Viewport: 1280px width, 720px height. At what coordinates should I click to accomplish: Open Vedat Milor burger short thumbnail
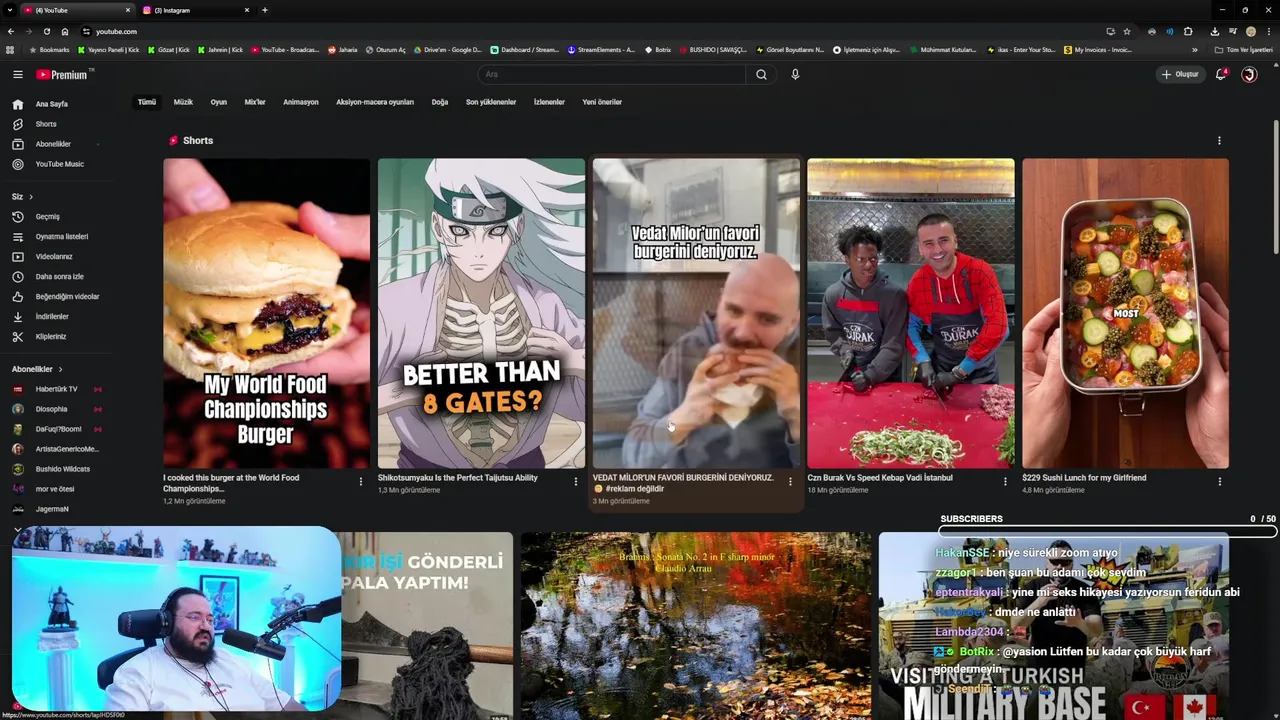(x=696, y=313)
